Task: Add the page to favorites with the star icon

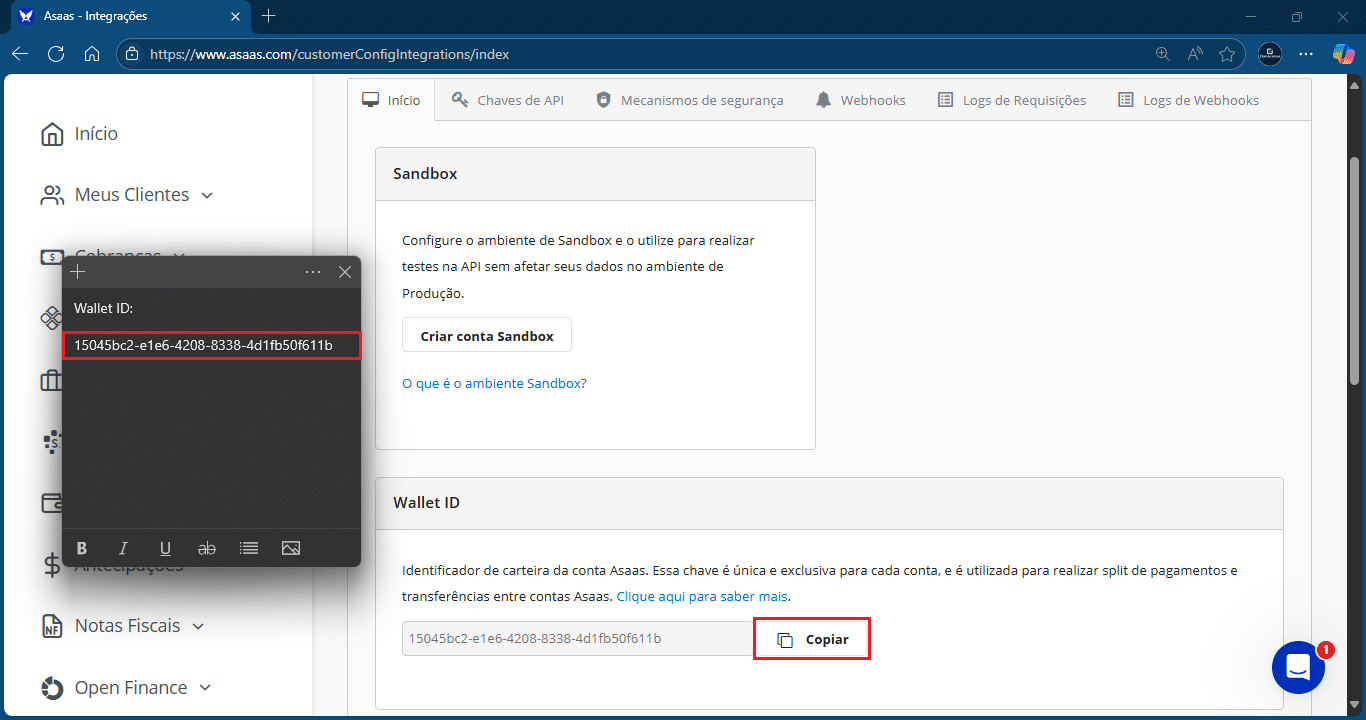Action: [x=1227, y=53]
